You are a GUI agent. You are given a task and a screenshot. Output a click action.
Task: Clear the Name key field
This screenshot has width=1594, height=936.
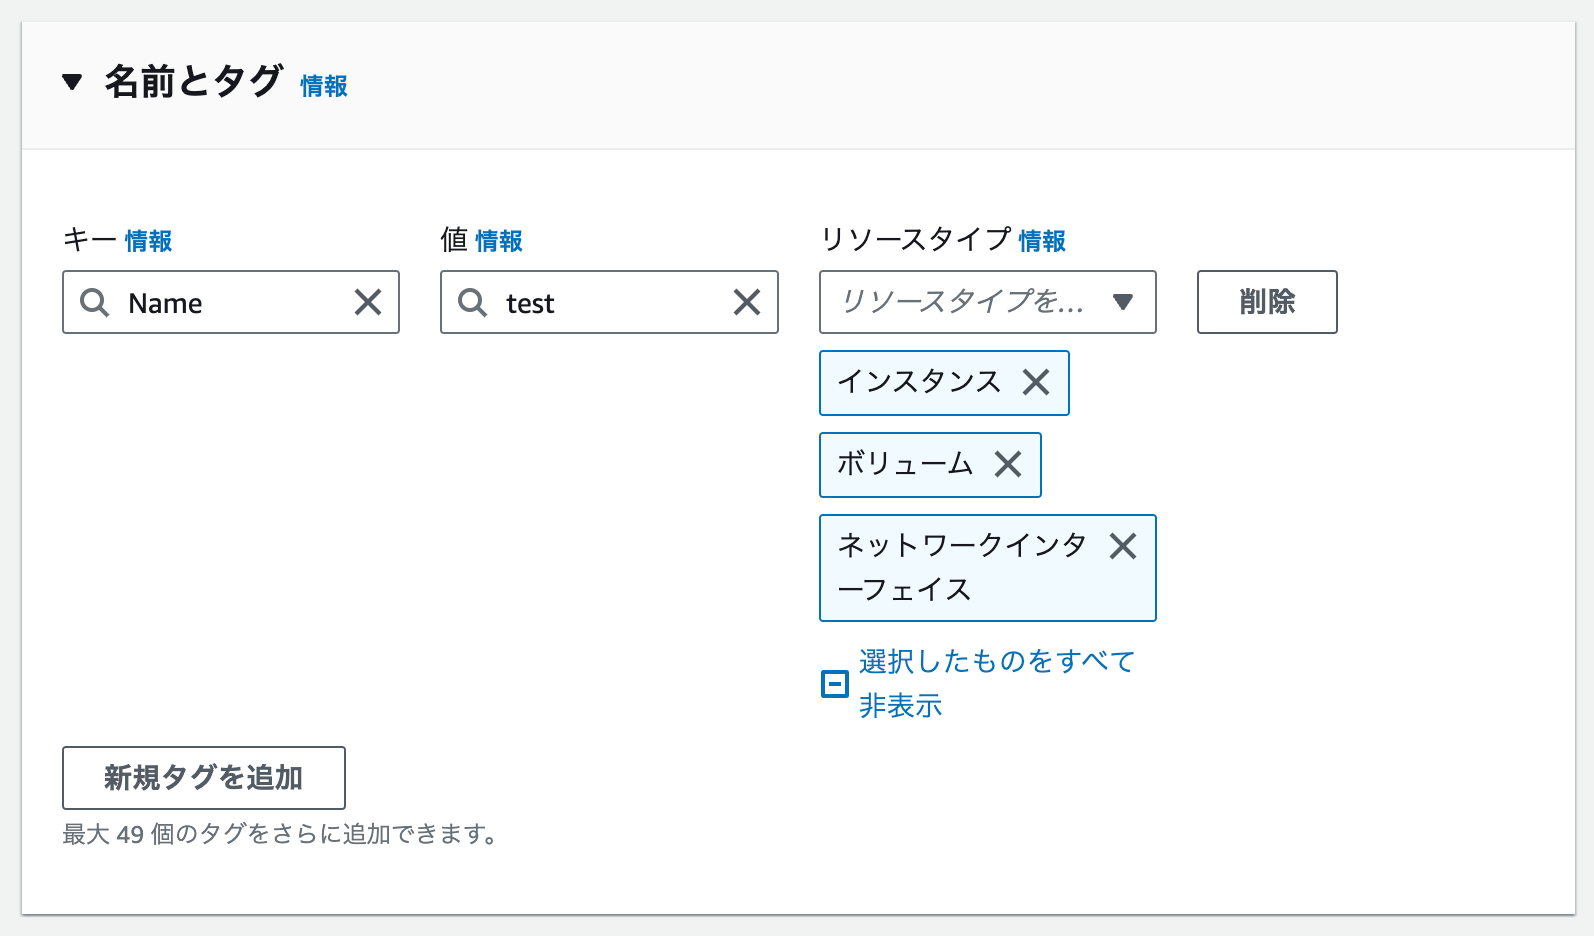368,302
